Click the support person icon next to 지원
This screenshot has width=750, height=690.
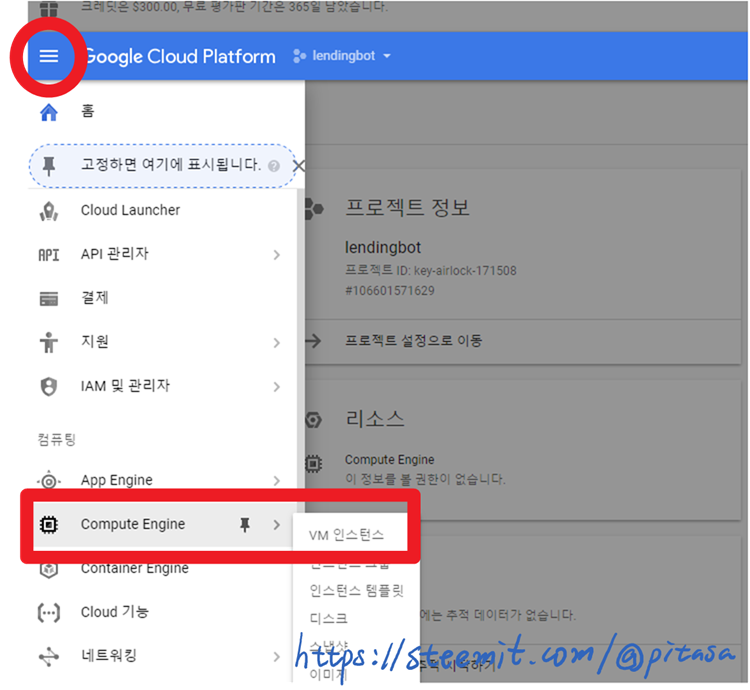[49, 342]
